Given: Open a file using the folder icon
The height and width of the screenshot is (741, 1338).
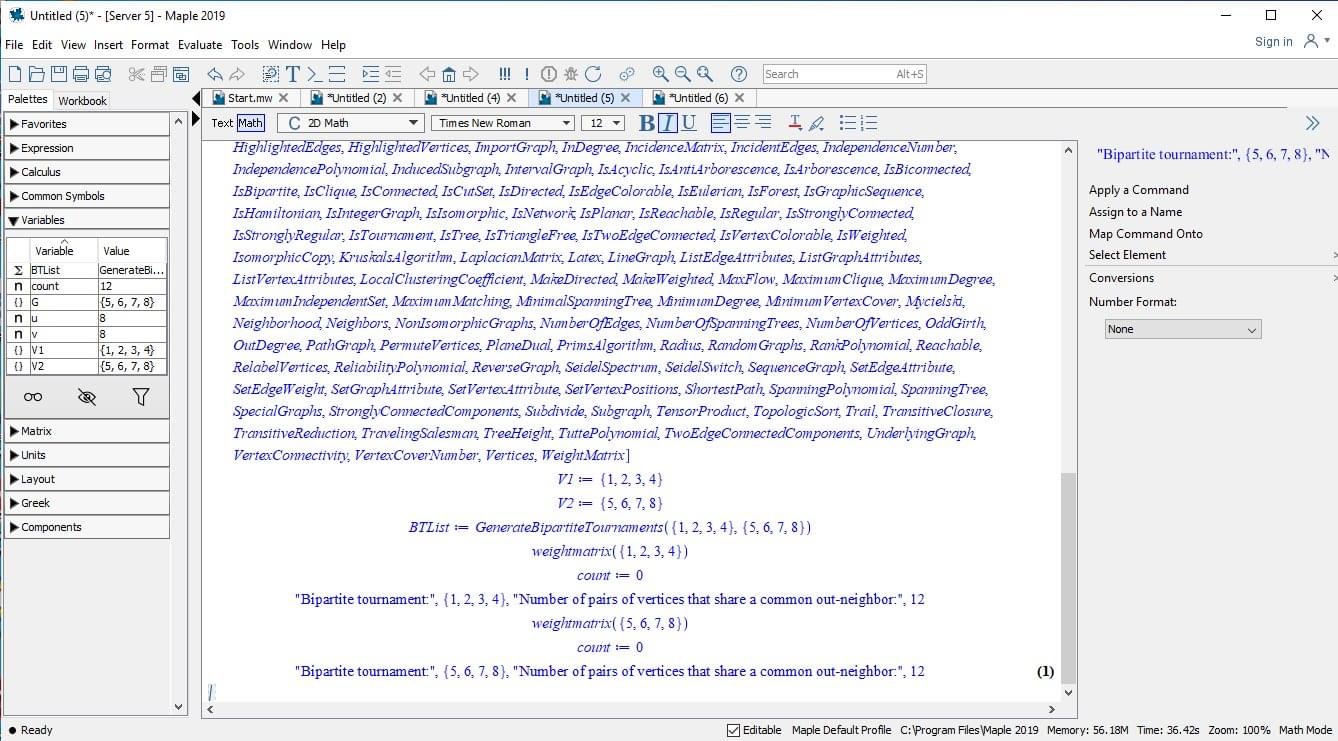Looking at the screenshot, I should [x=36, y=74].
